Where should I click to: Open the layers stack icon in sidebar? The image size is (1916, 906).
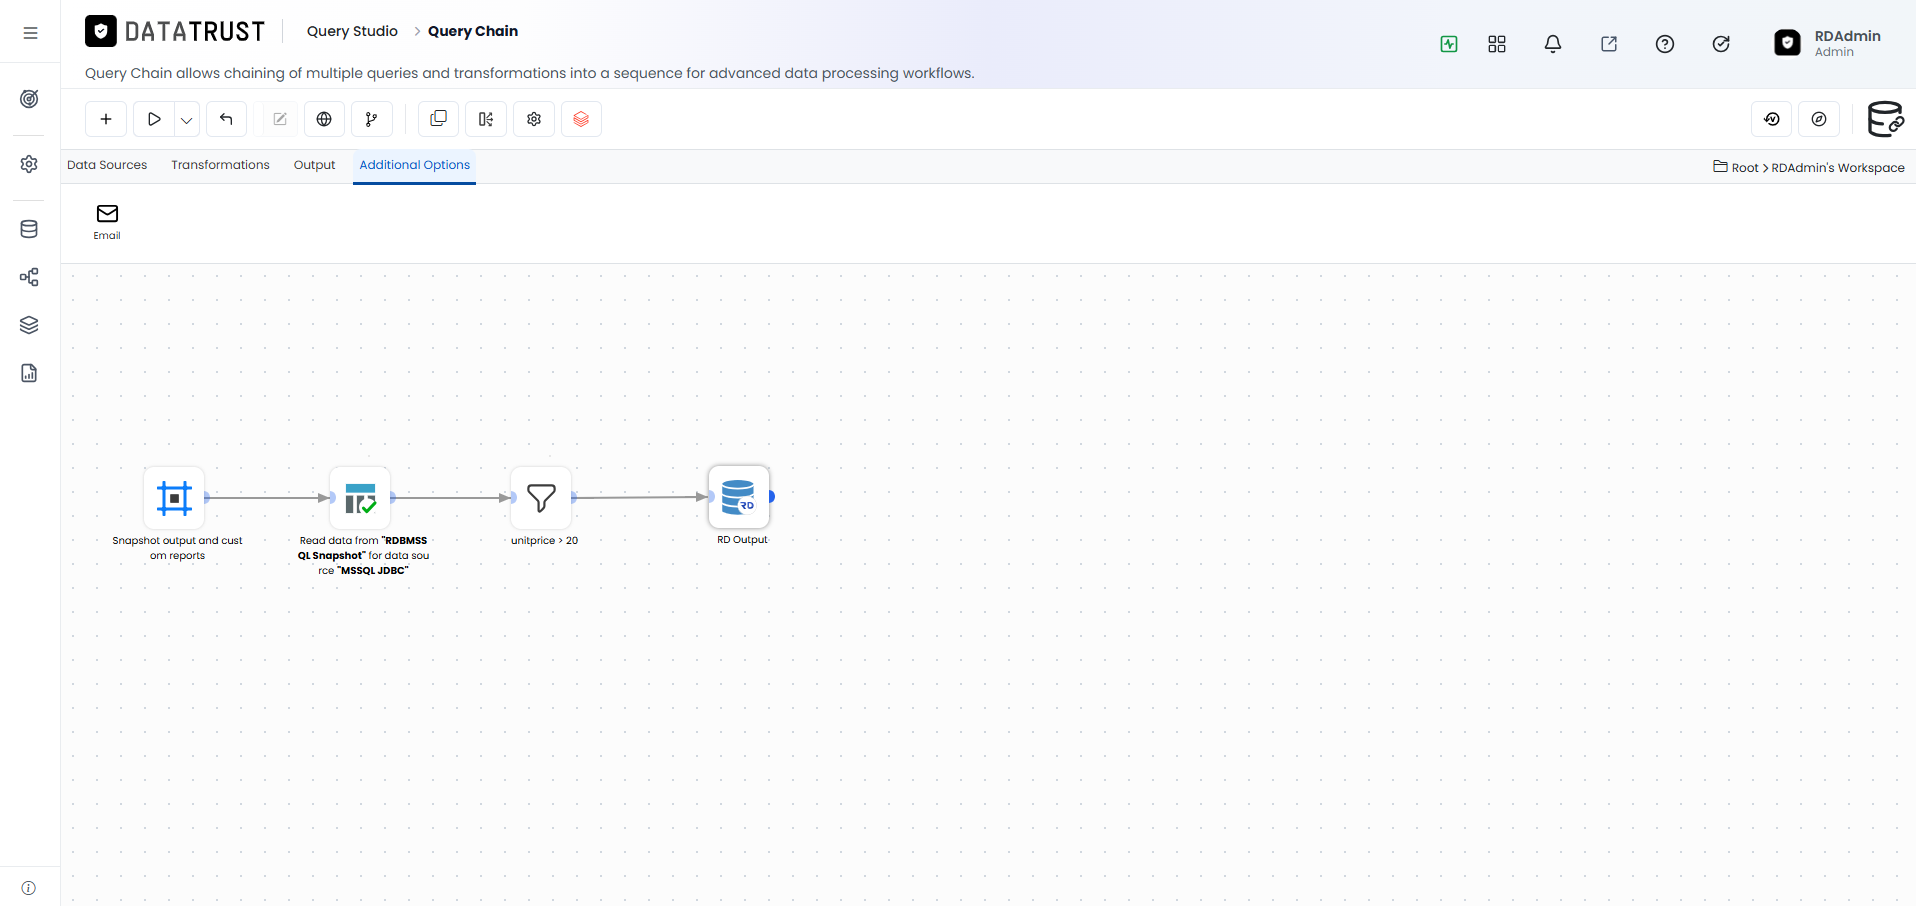(x=30, y=325)
